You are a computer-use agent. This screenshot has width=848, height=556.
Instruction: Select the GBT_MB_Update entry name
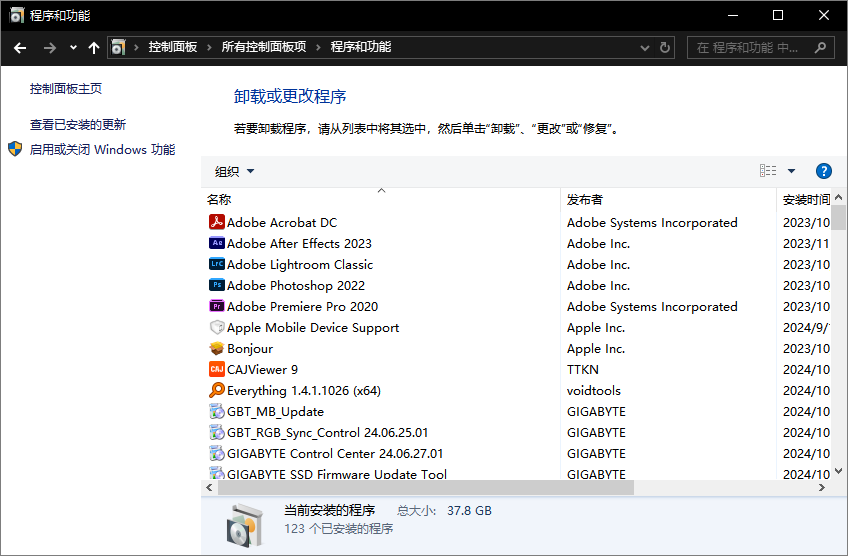click(275, 411)
